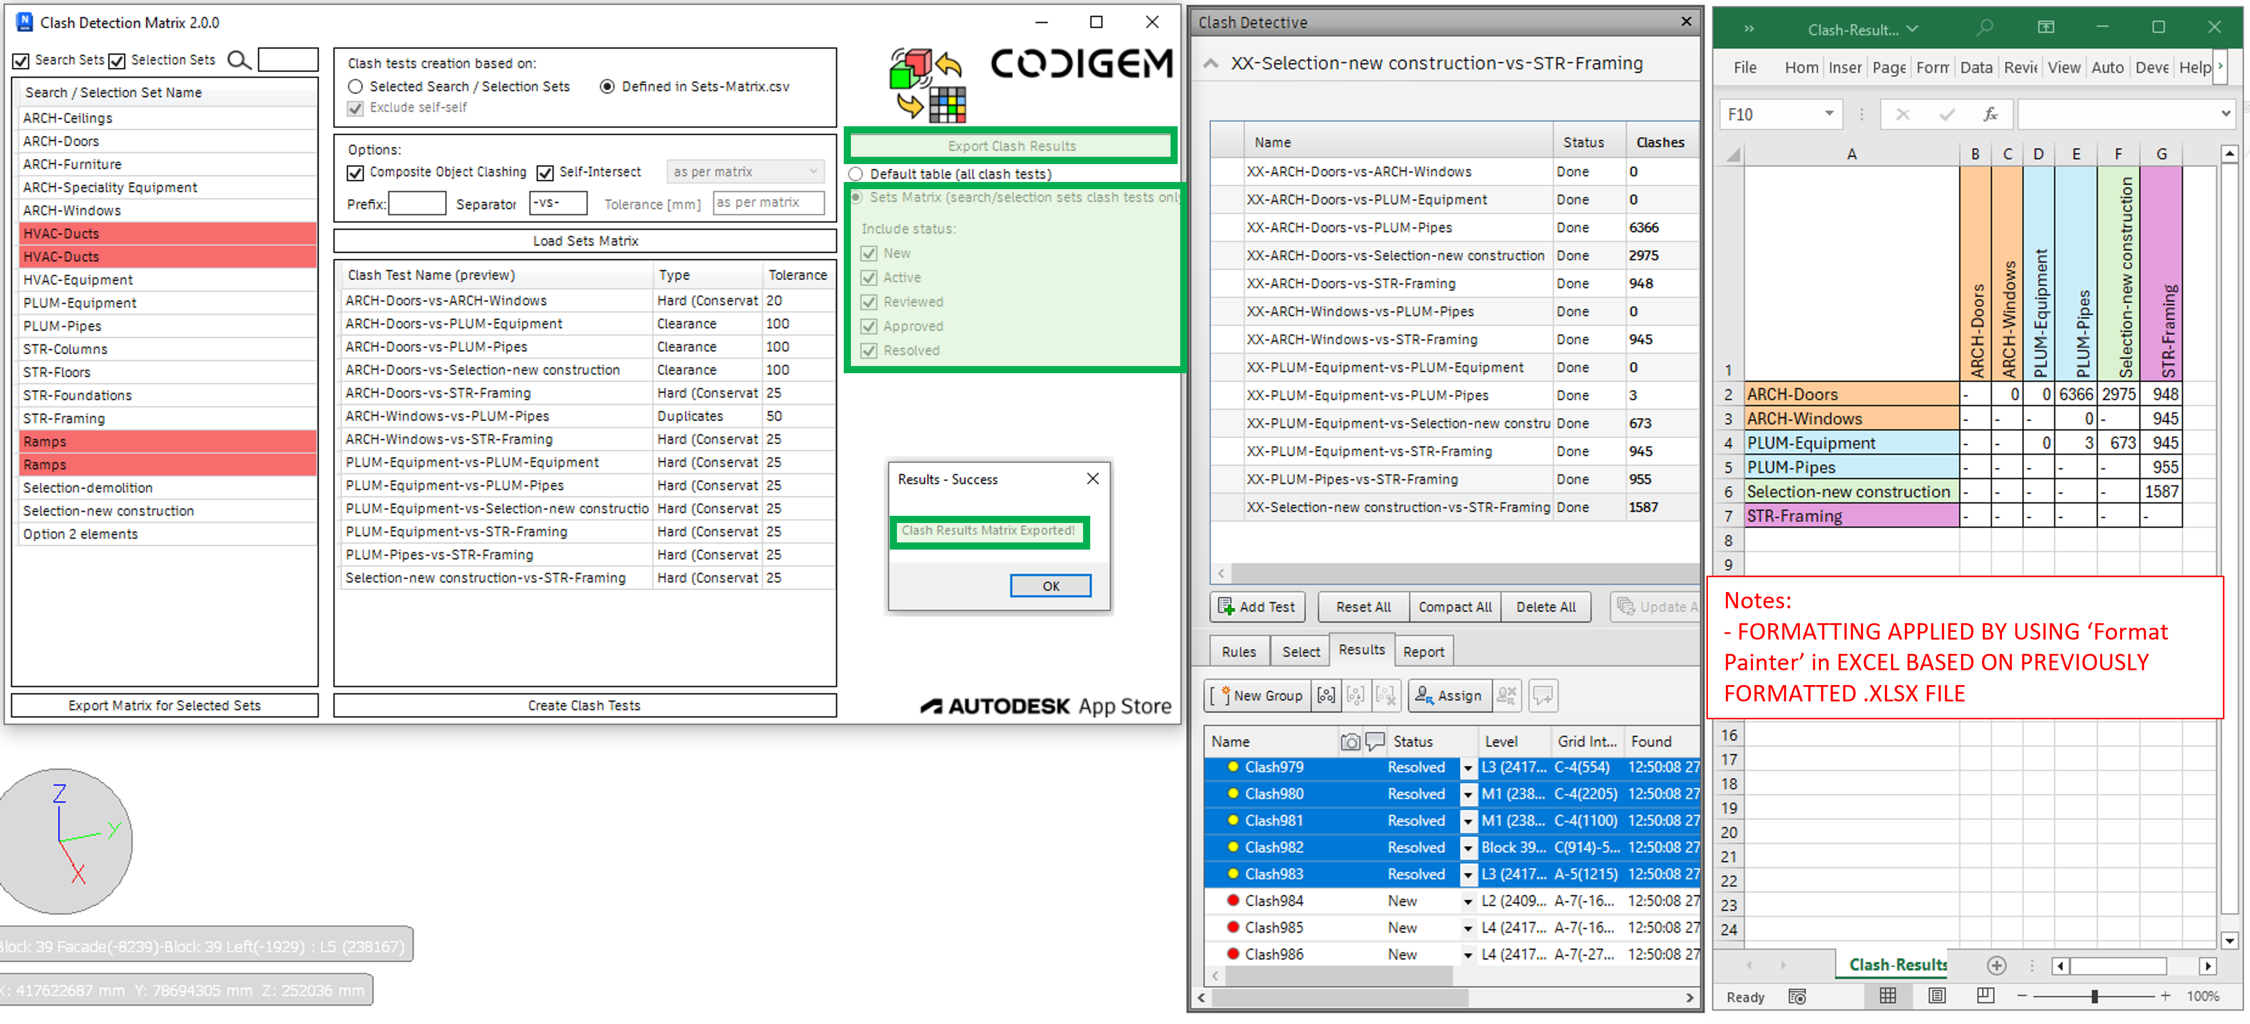
Task: Open status dropdown for Clash983
Action: (x=1467, y=874)
